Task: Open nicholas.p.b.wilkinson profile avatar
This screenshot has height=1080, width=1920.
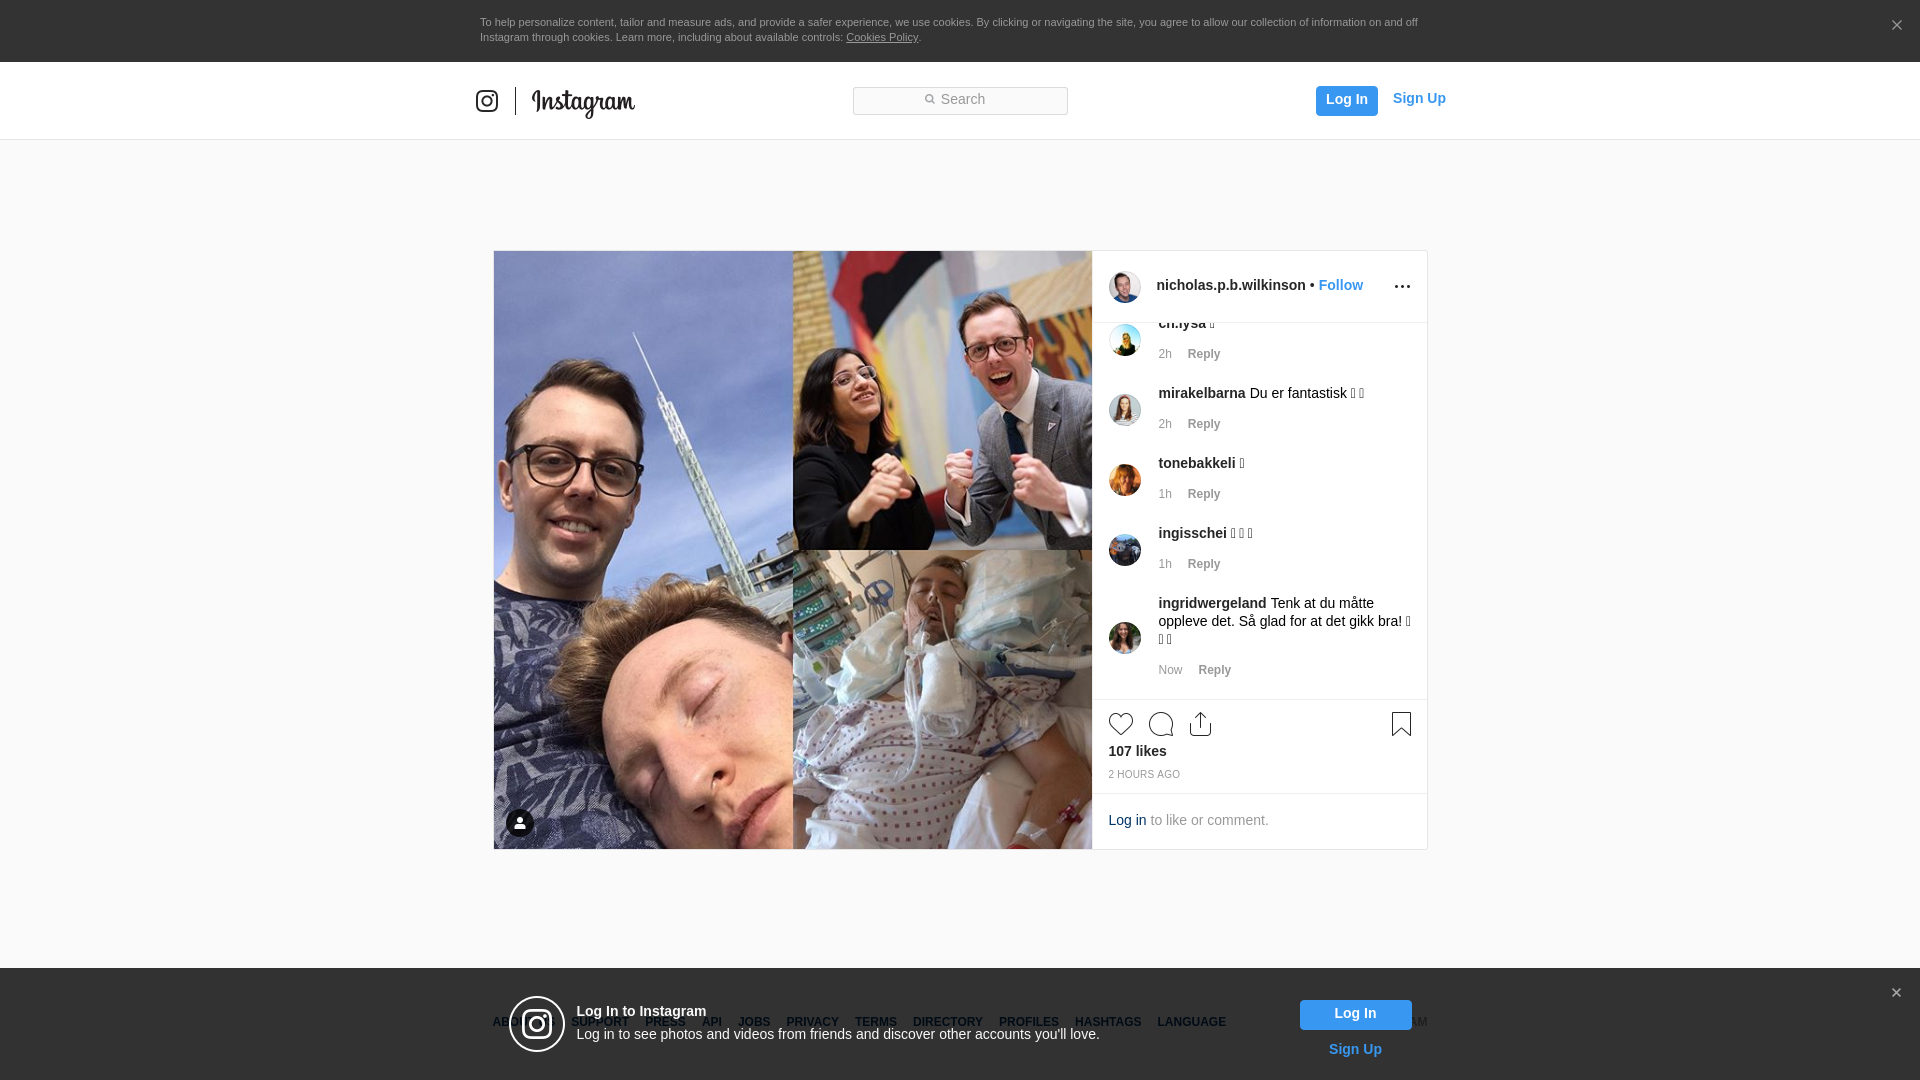Action: pos(1125,287)
